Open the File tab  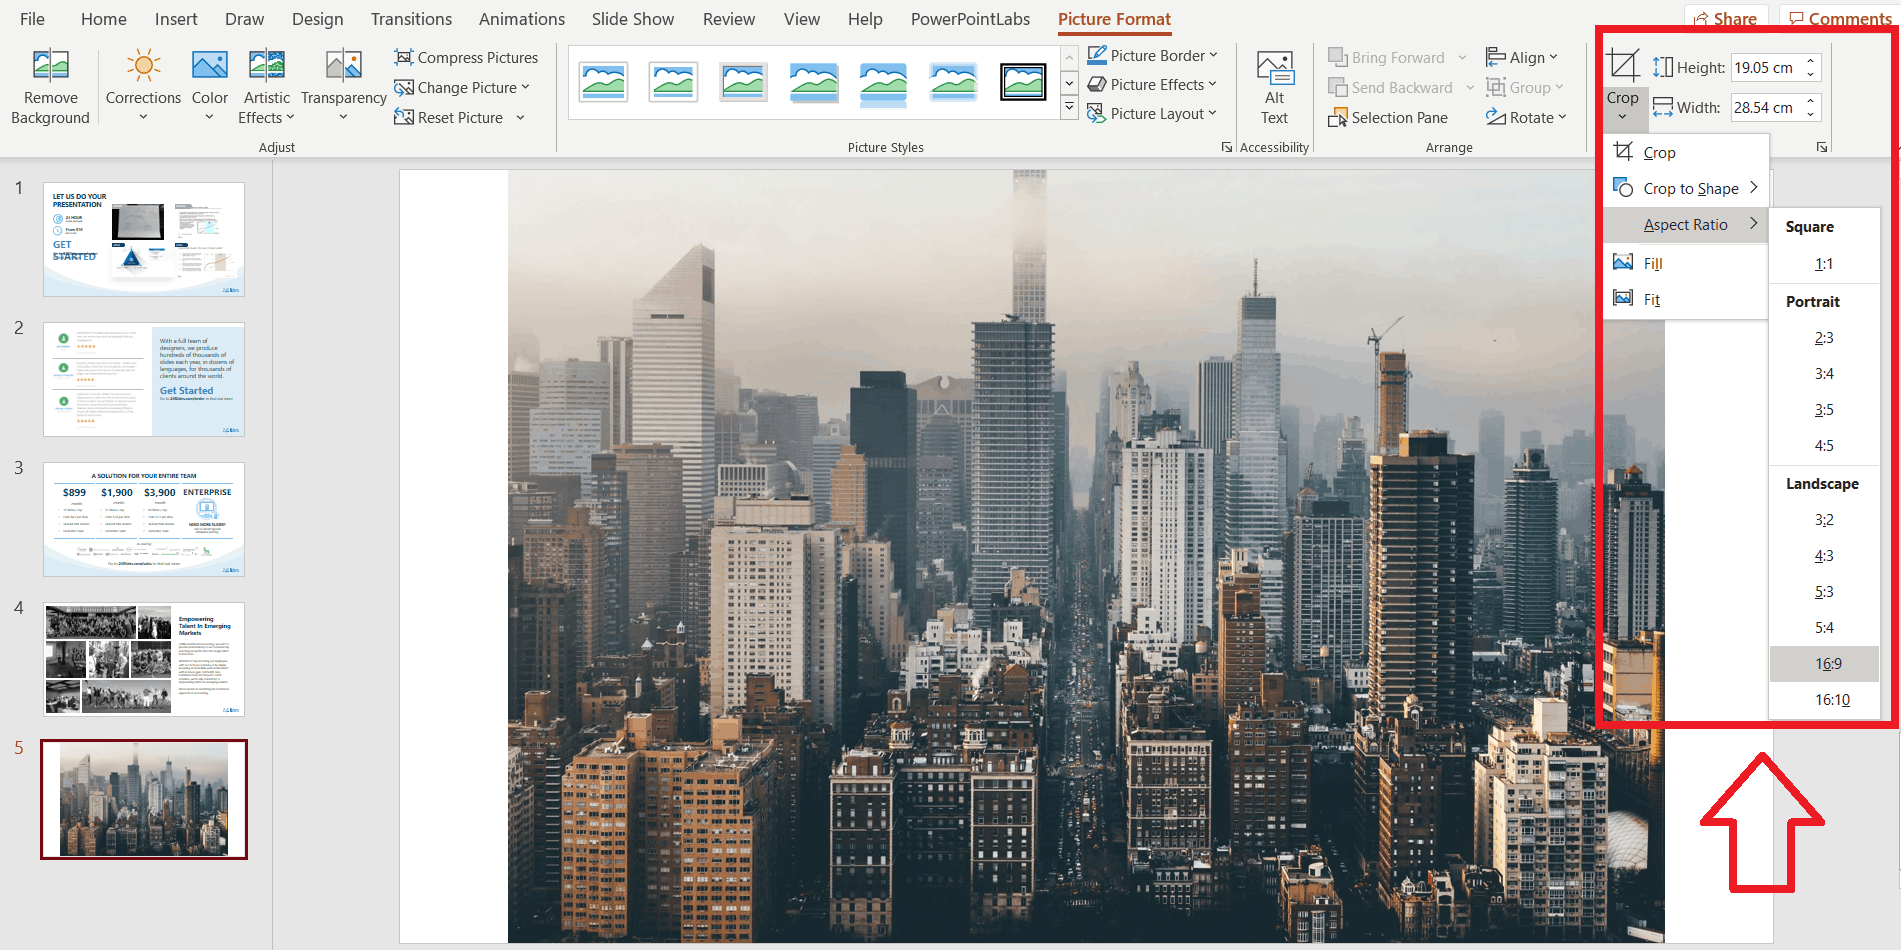click(x=32, y=19)
